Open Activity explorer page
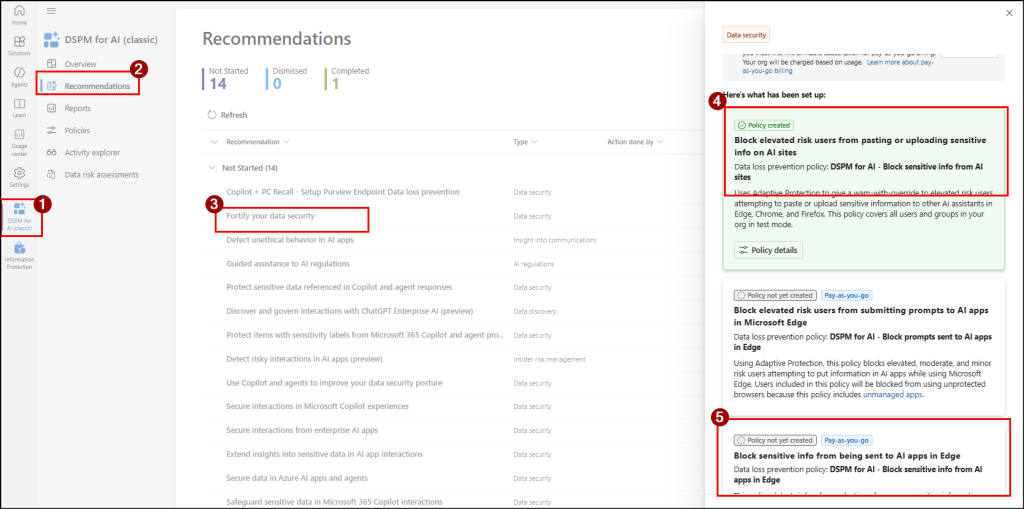This screenshot has height=509, width=1024. click(92, 153)
